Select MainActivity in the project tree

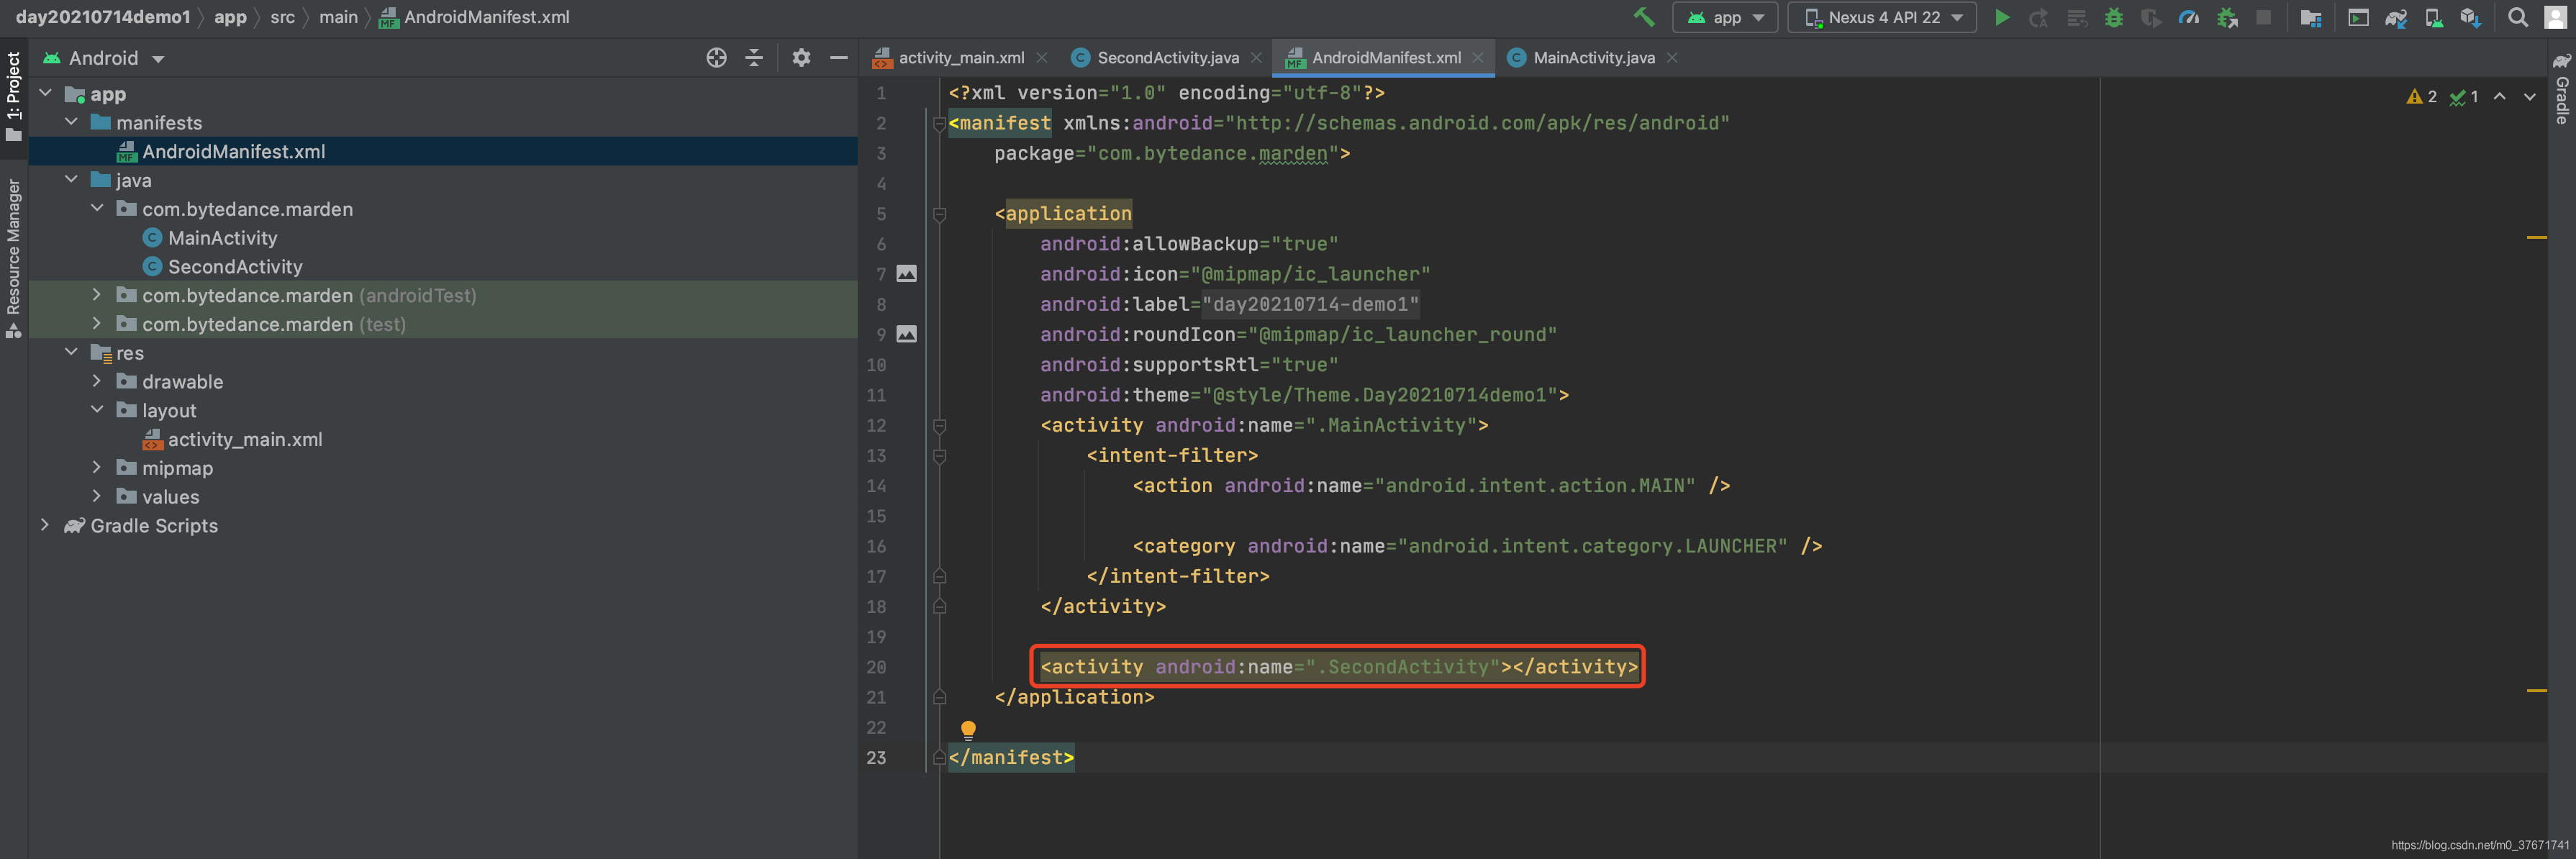[222, 238]
